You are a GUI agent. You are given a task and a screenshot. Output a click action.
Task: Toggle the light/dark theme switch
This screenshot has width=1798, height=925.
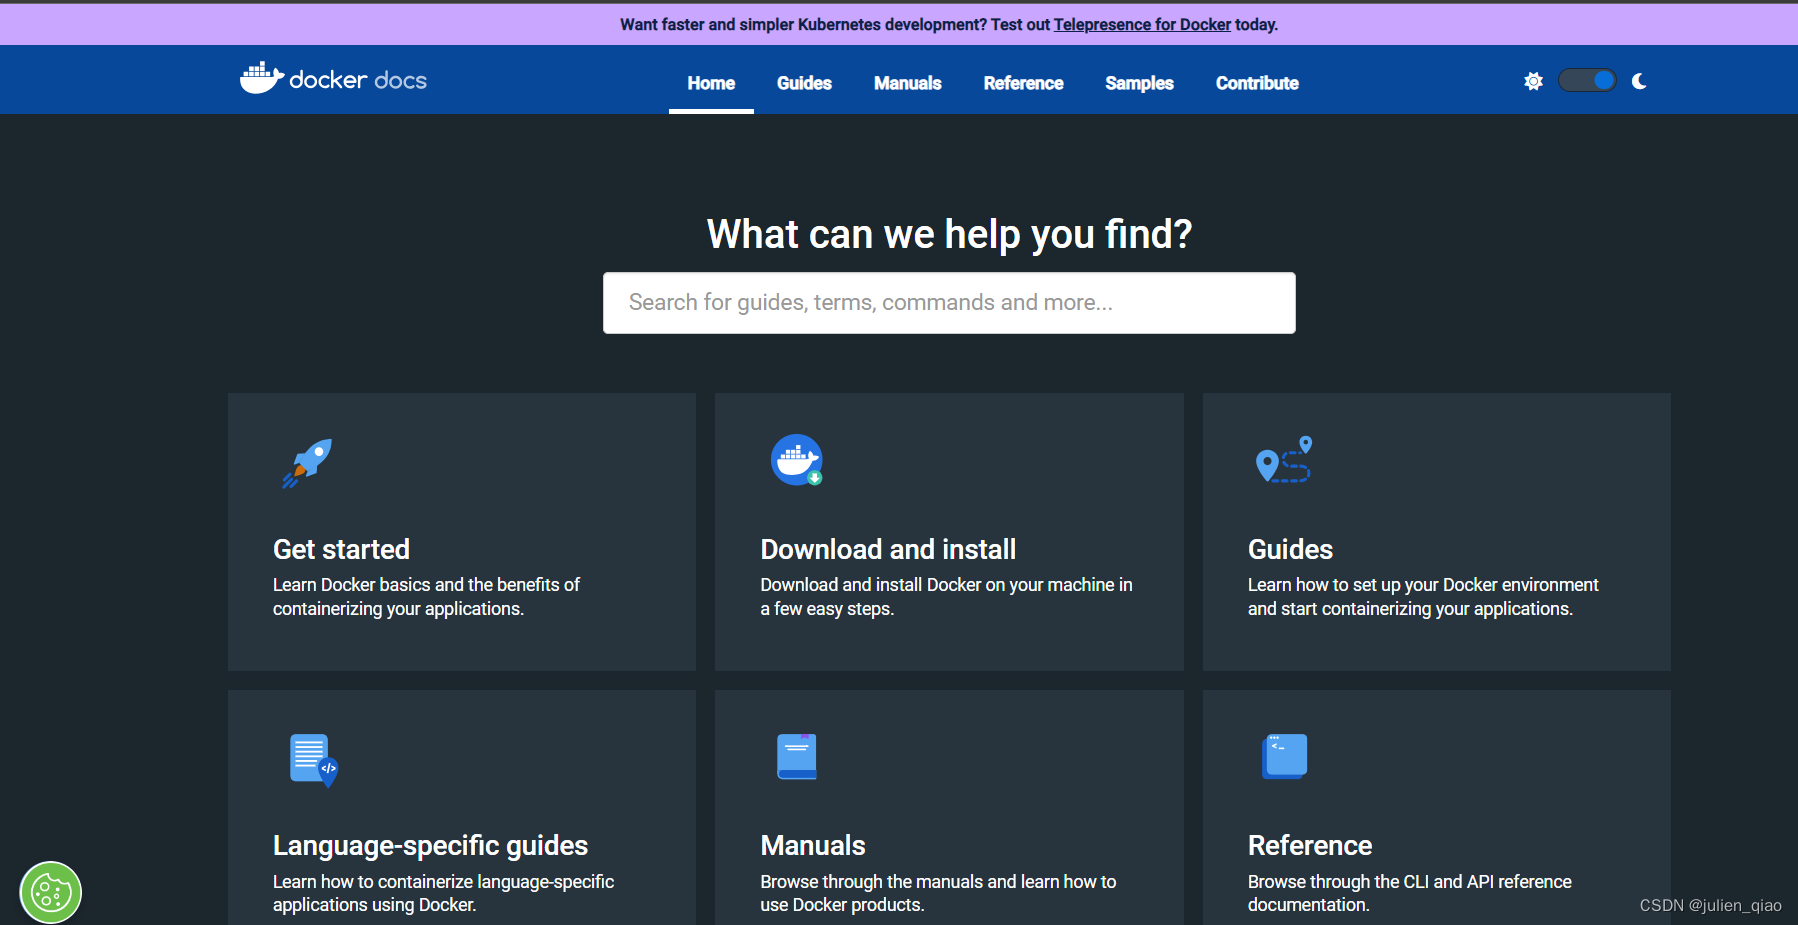click(x=1587, y=81)
